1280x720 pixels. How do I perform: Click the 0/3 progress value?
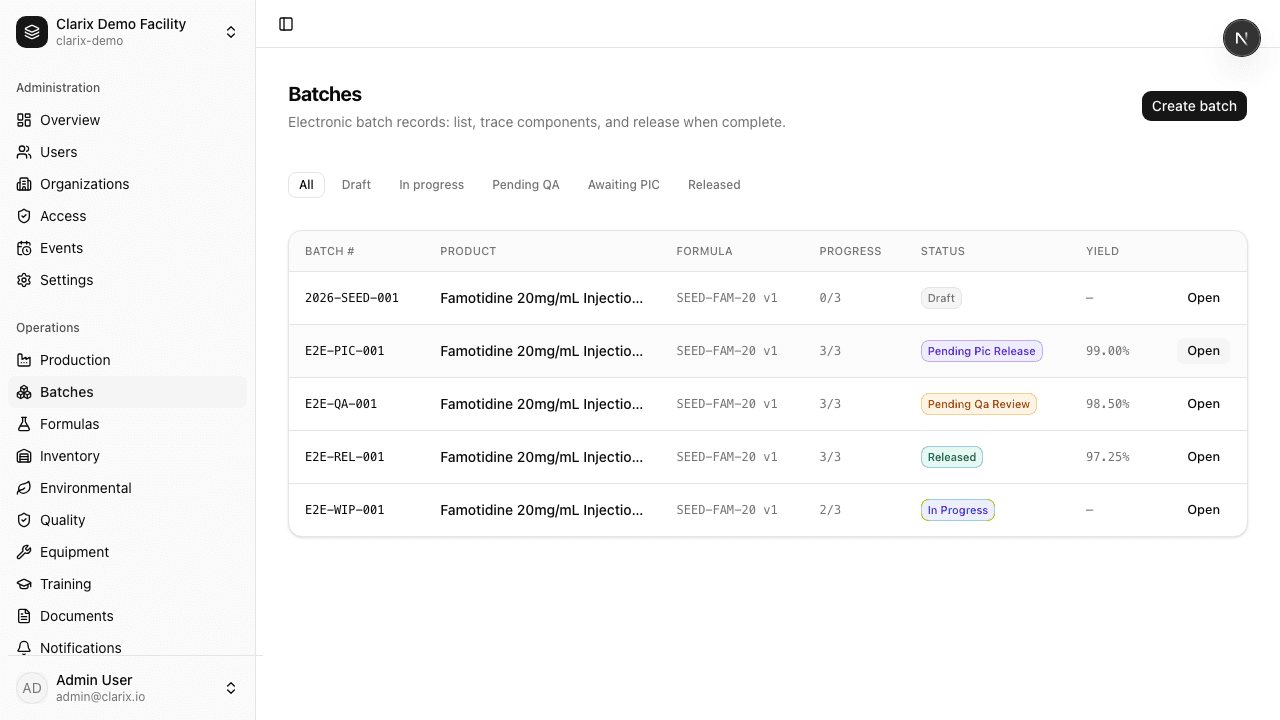pos(830,298)
